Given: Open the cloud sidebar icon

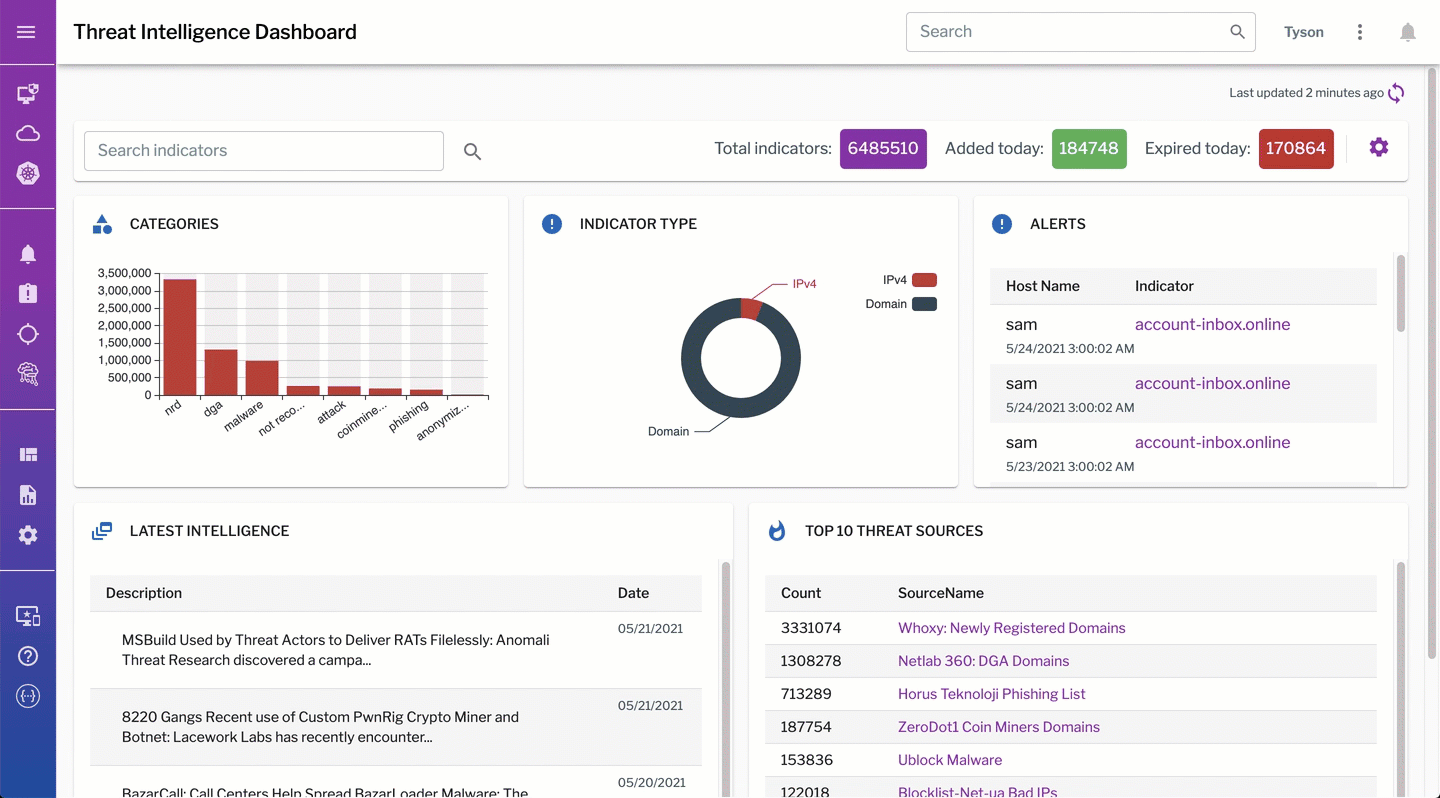Looking at the screenshot, I should [28, 134].
